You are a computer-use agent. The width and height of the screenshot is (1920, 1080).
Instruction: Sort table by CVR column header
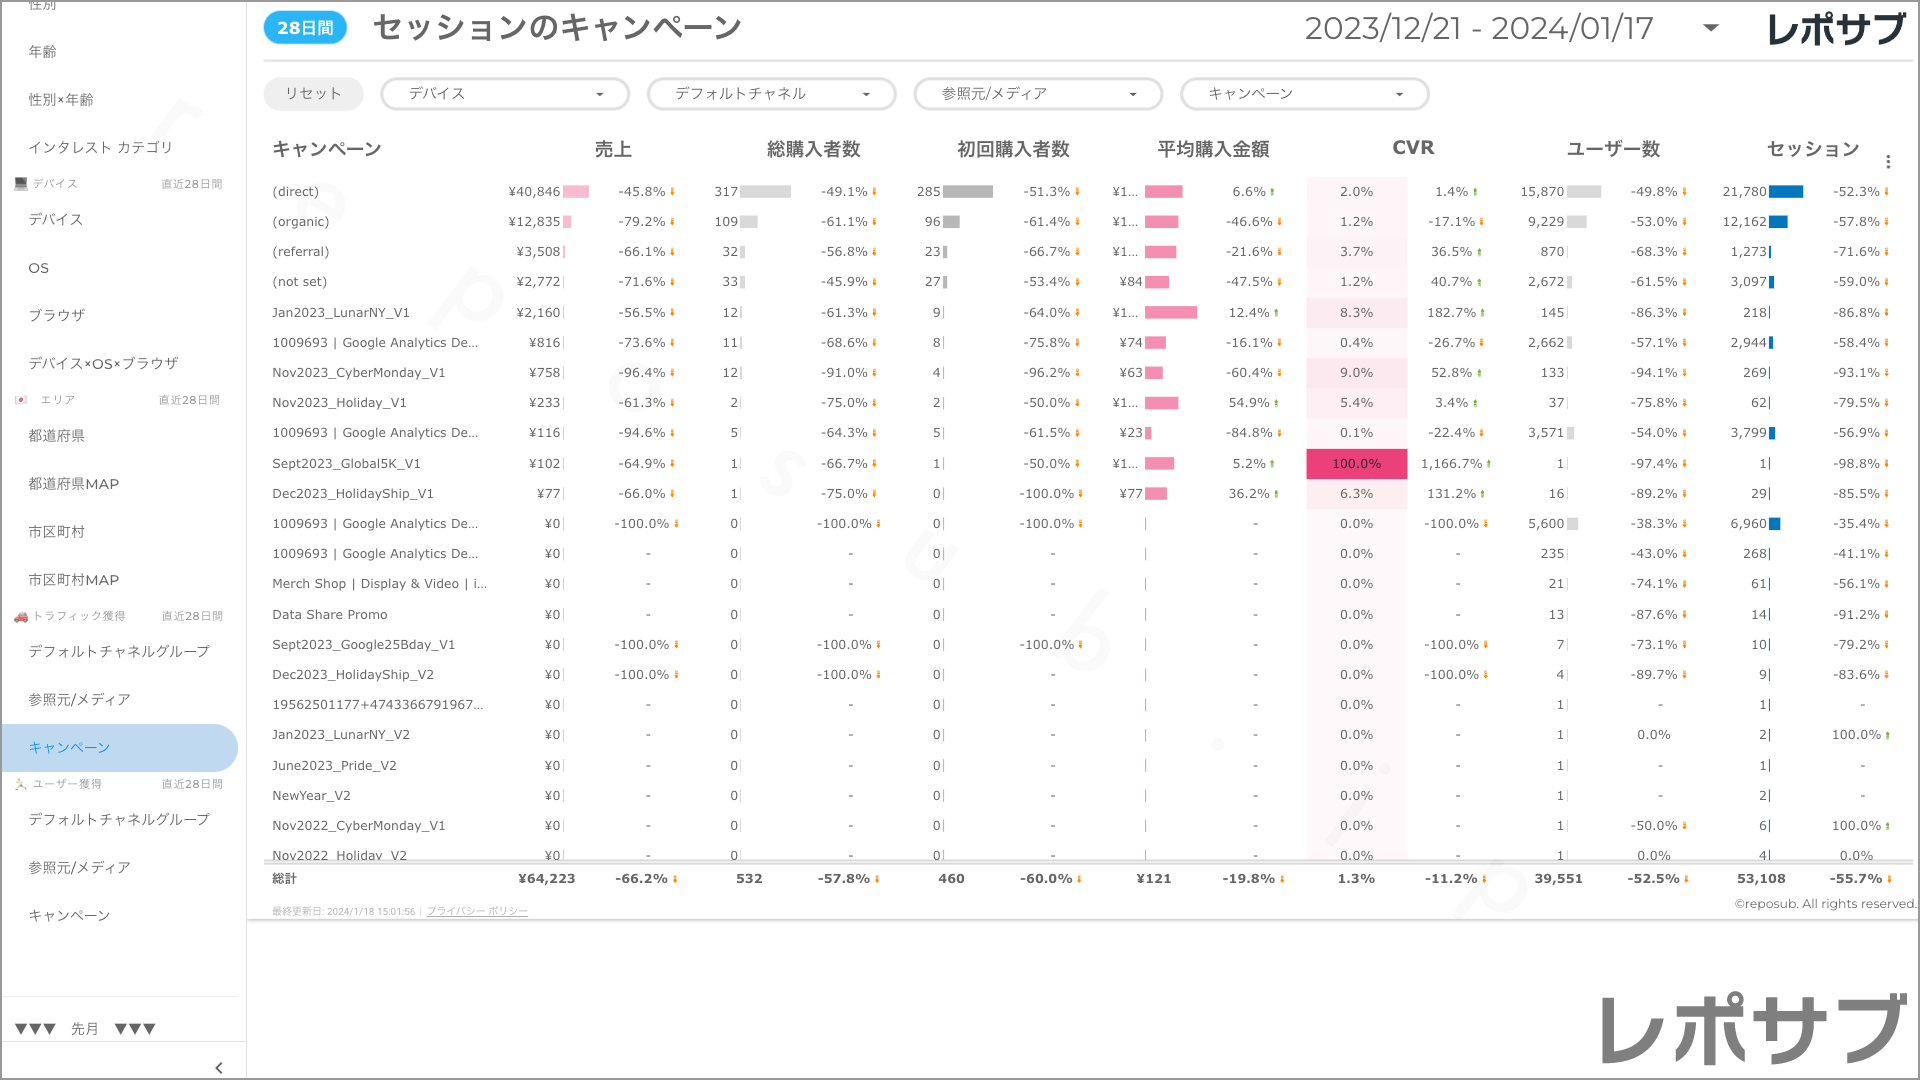1413,148
